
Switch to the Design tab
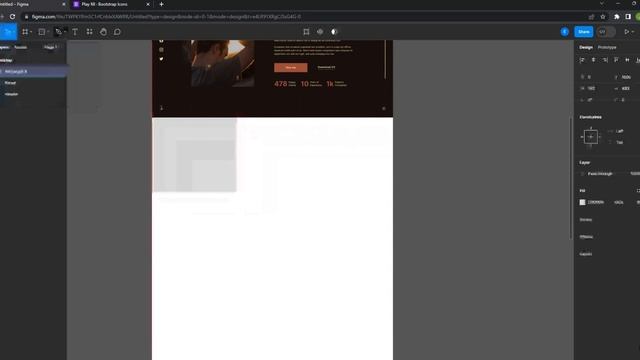pyautogui.click(x=586, y=47)
